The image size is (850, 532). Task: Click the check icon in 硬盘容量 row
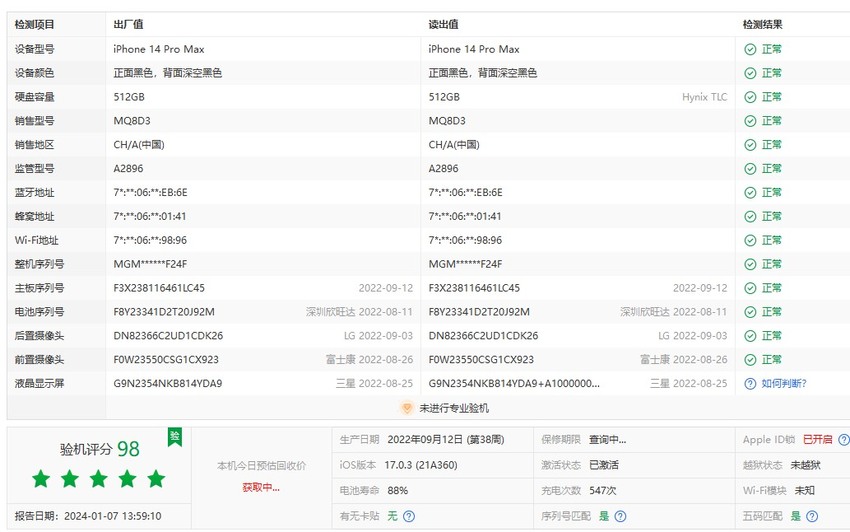click(750, 97)
